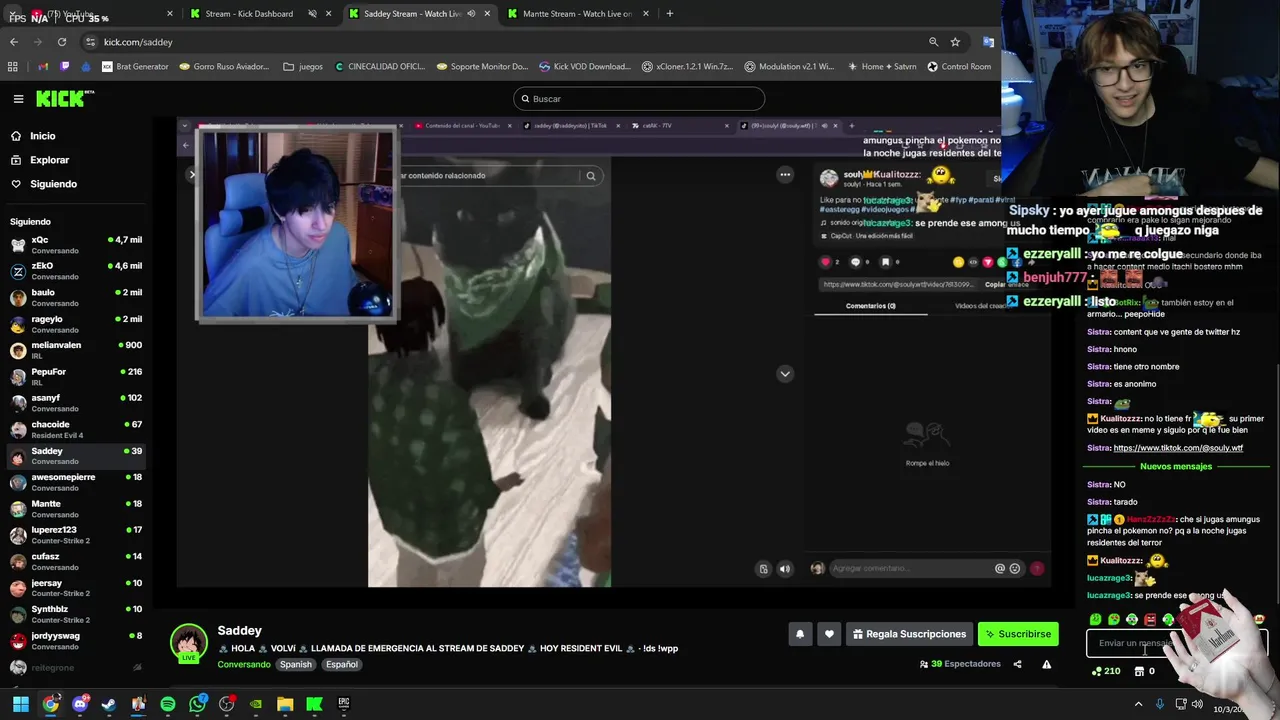Open Epic Games from the taskbar
This screenshot has width=1280, height=720.
[343, 704]
